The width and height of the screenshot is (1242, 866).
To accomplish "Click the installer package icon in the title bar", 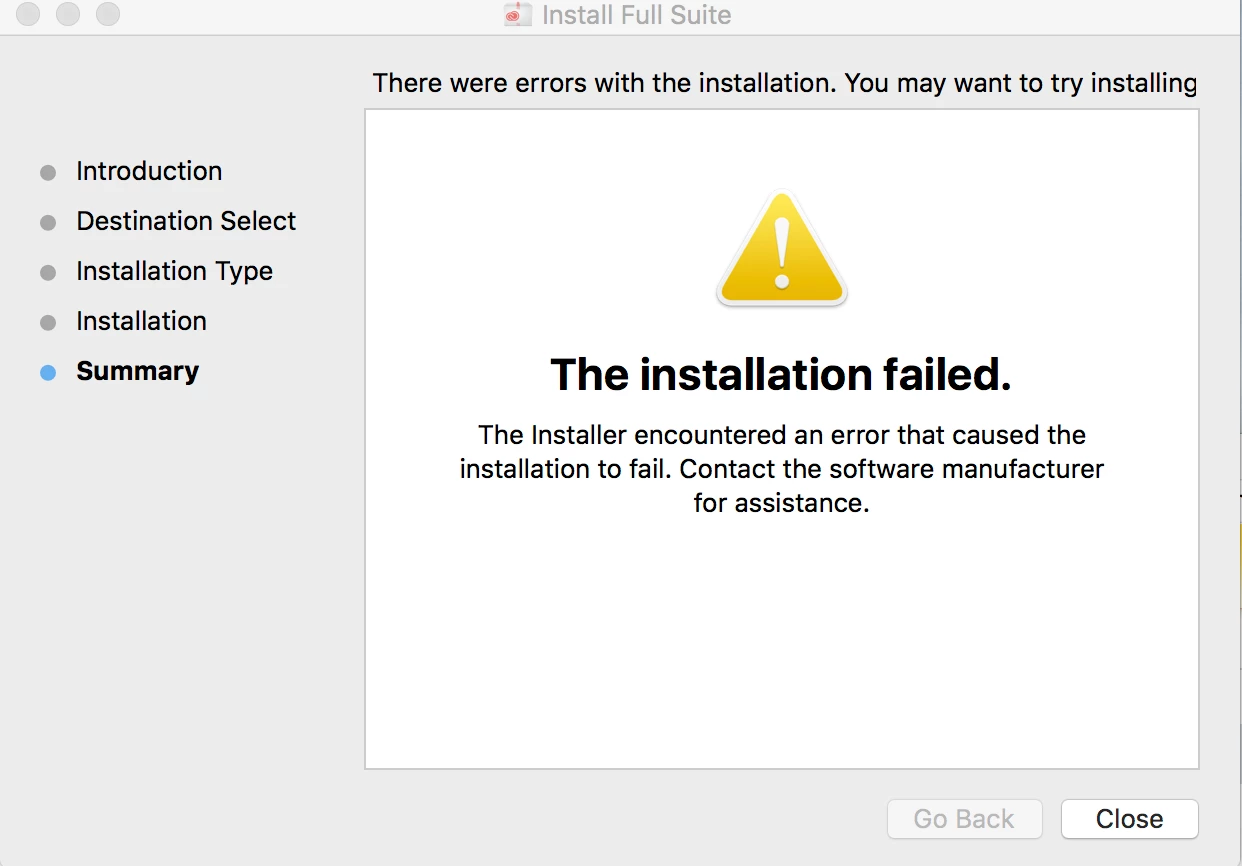I will click(518, 15).
